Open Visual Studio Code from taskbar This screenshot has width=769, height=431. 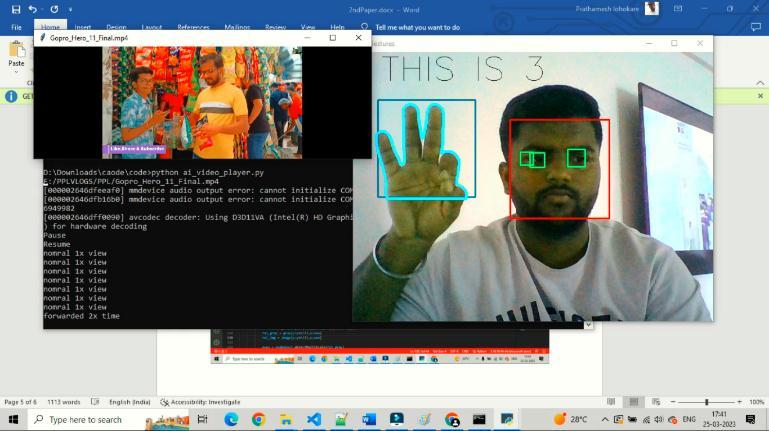click(x=314, y=419)
